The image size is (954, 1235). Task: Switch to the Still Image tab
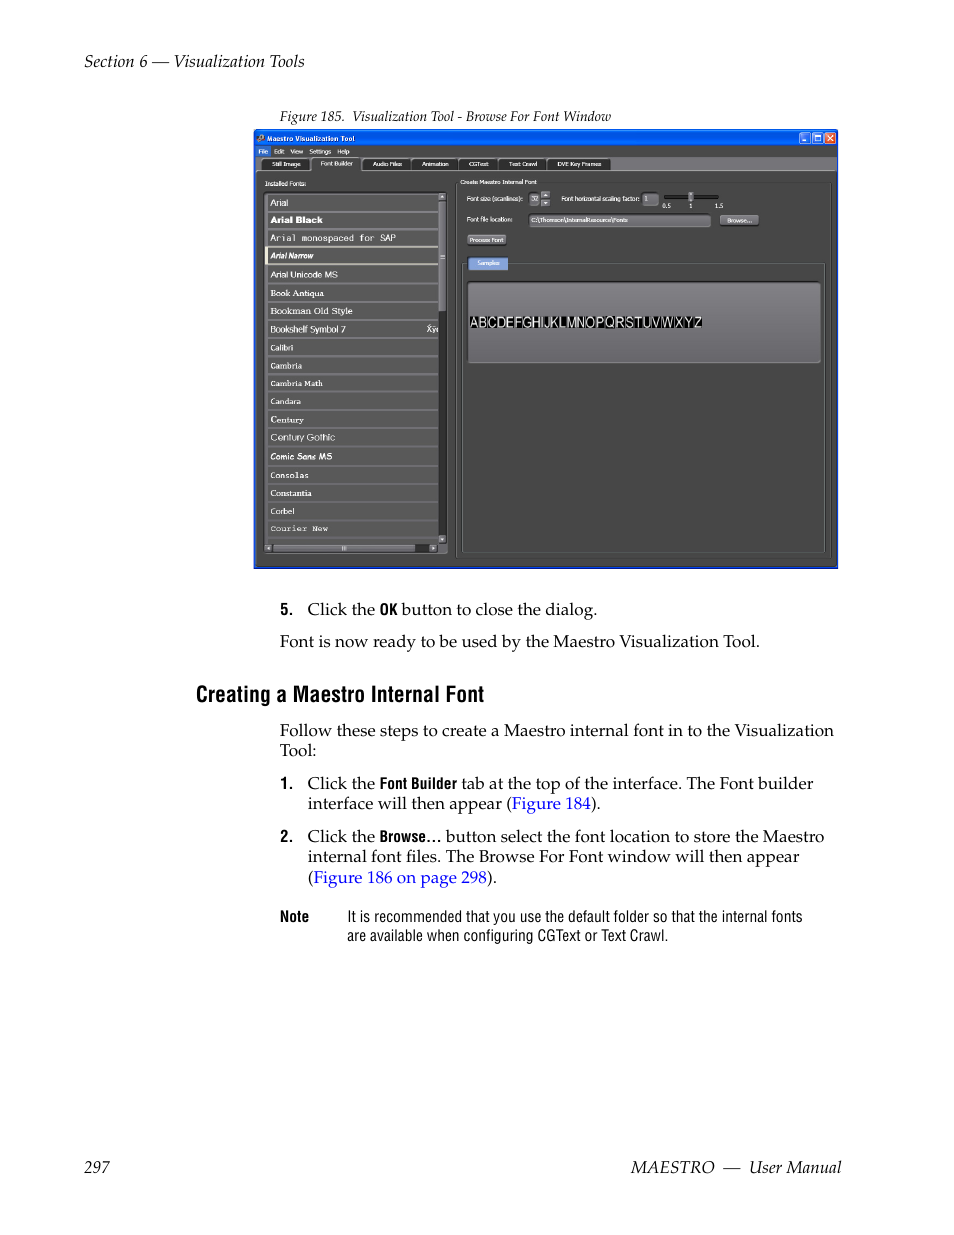286,164
